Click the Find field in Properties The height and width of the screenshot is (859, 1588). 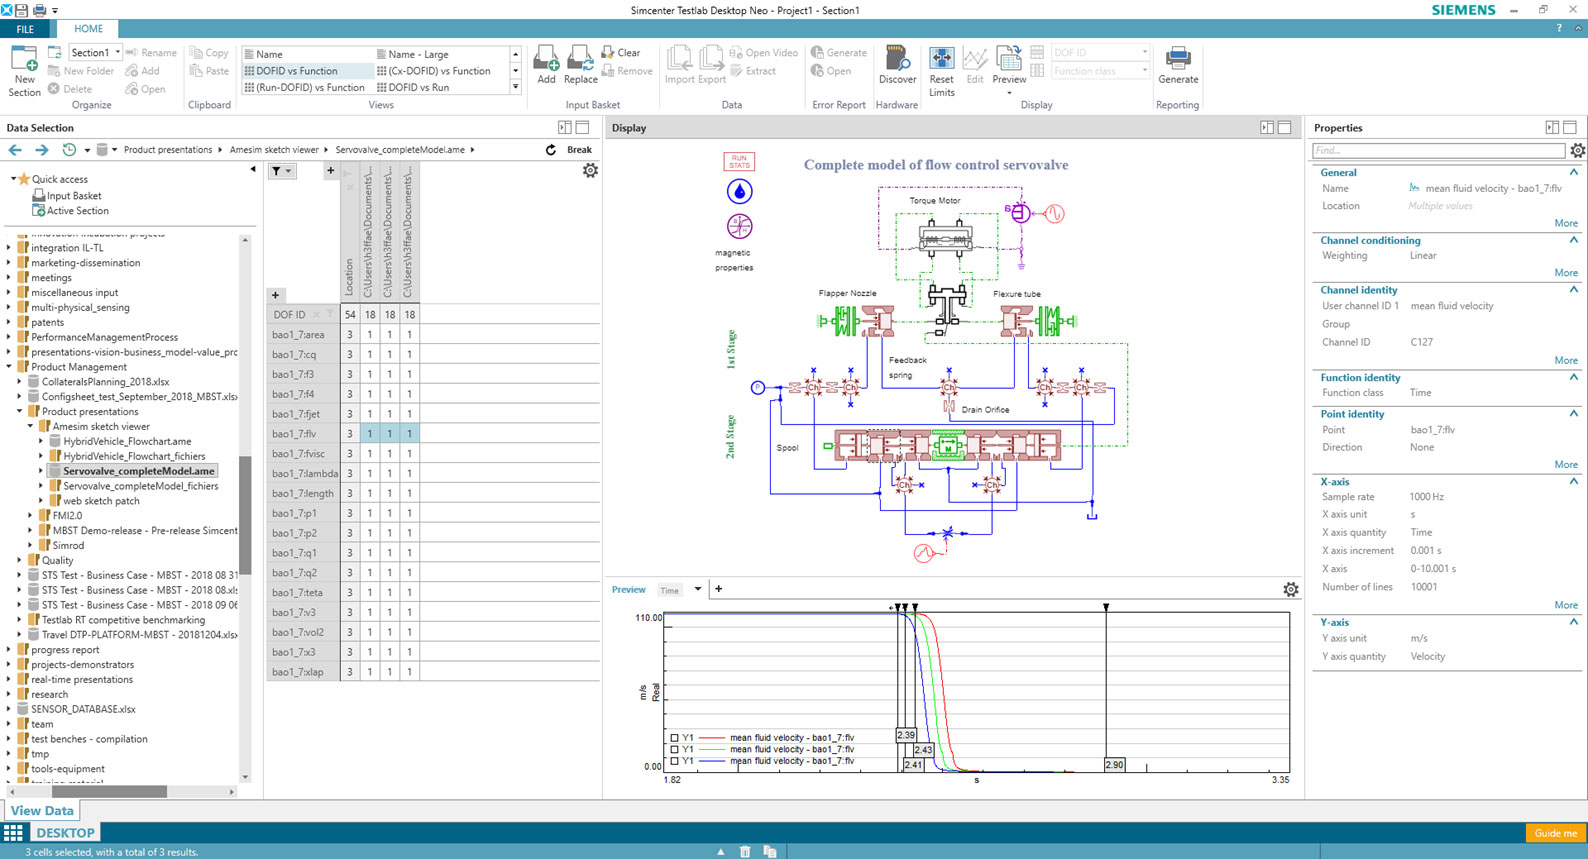click(1438, 151)
